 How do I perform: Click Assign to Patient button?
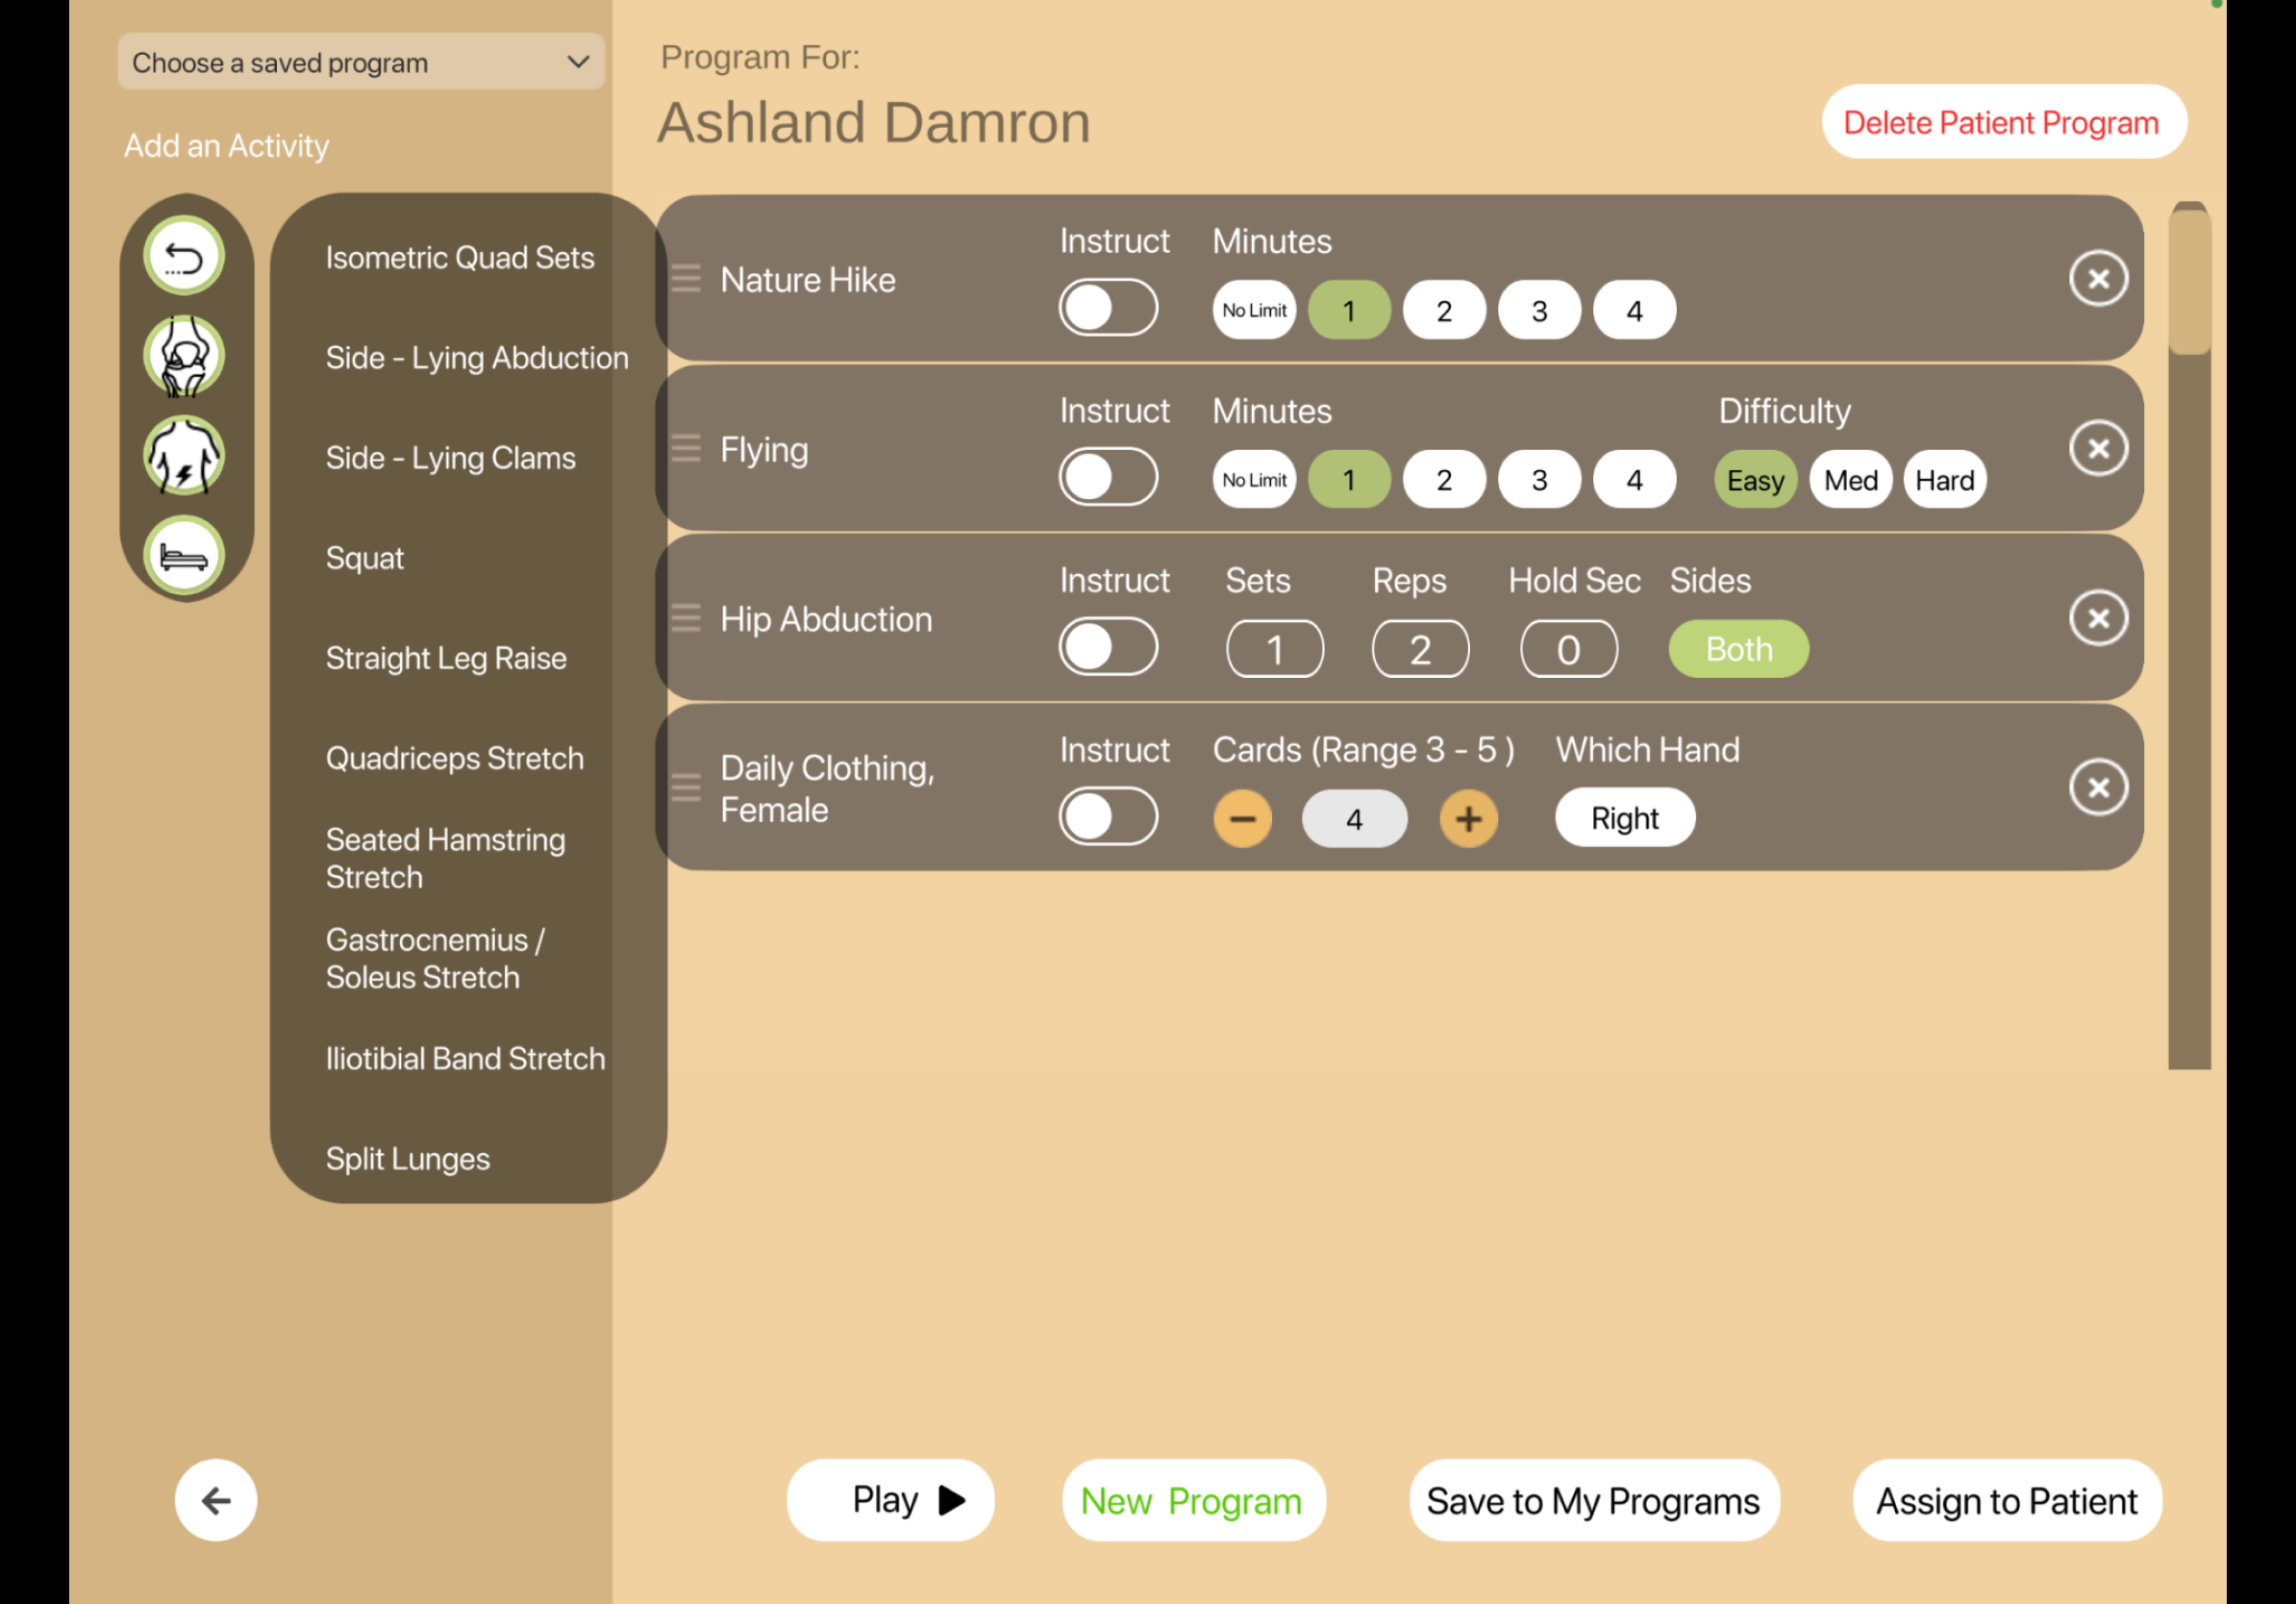[x=2005, y=1500]
